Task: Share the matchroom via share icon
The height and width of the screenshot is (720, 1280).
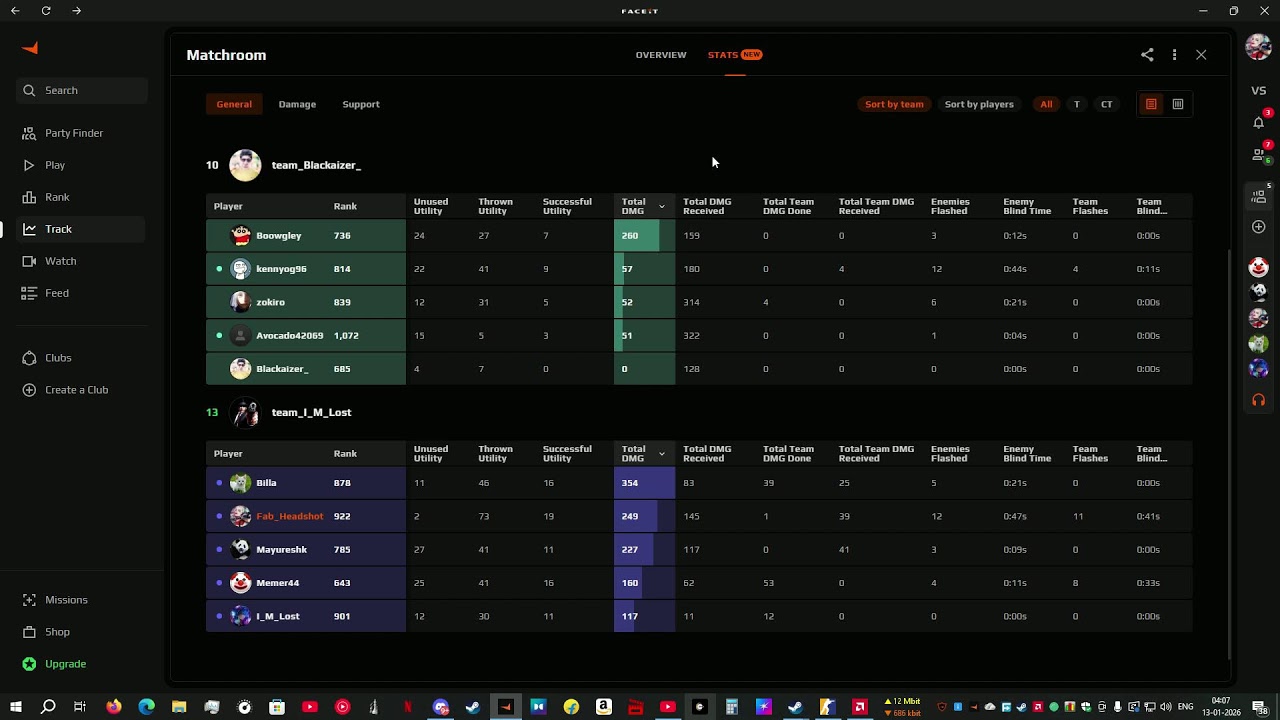Action: pos(1147,55)
